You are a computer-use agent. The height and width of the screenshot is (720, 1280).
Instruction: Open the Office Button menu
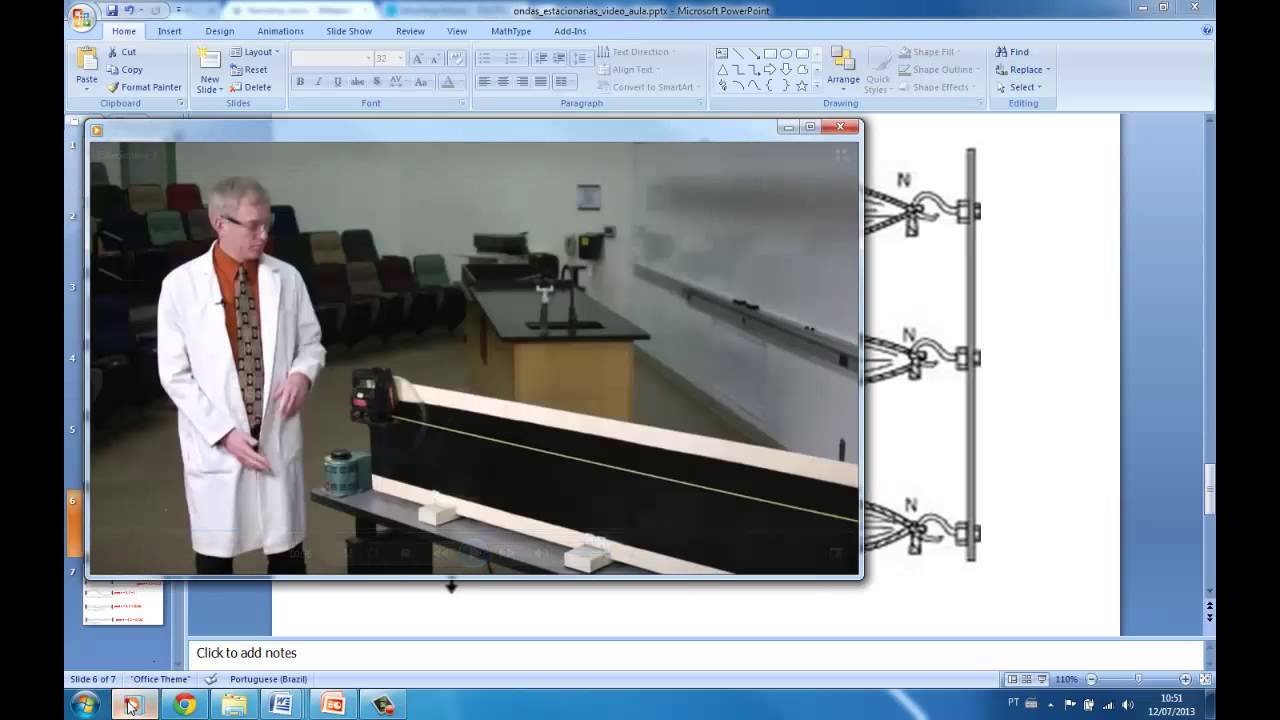(x=82, y=17)
